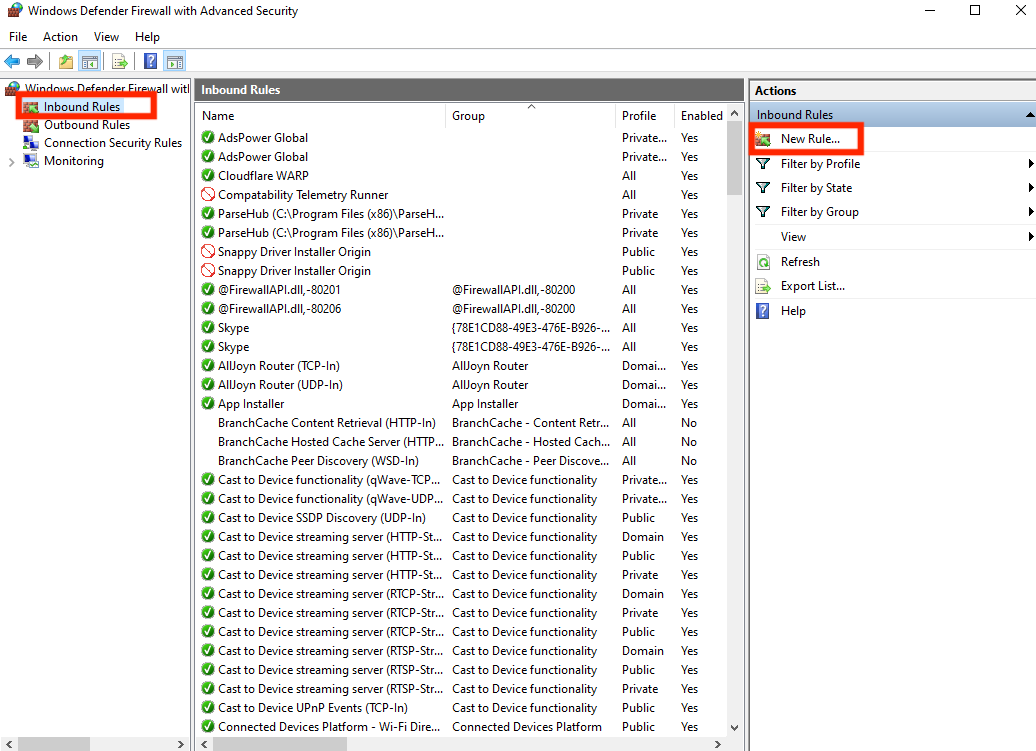Collapse the Inbound Rules actions section
The width and height of the screenshot is (1036, 751).
click(1028, 113)
